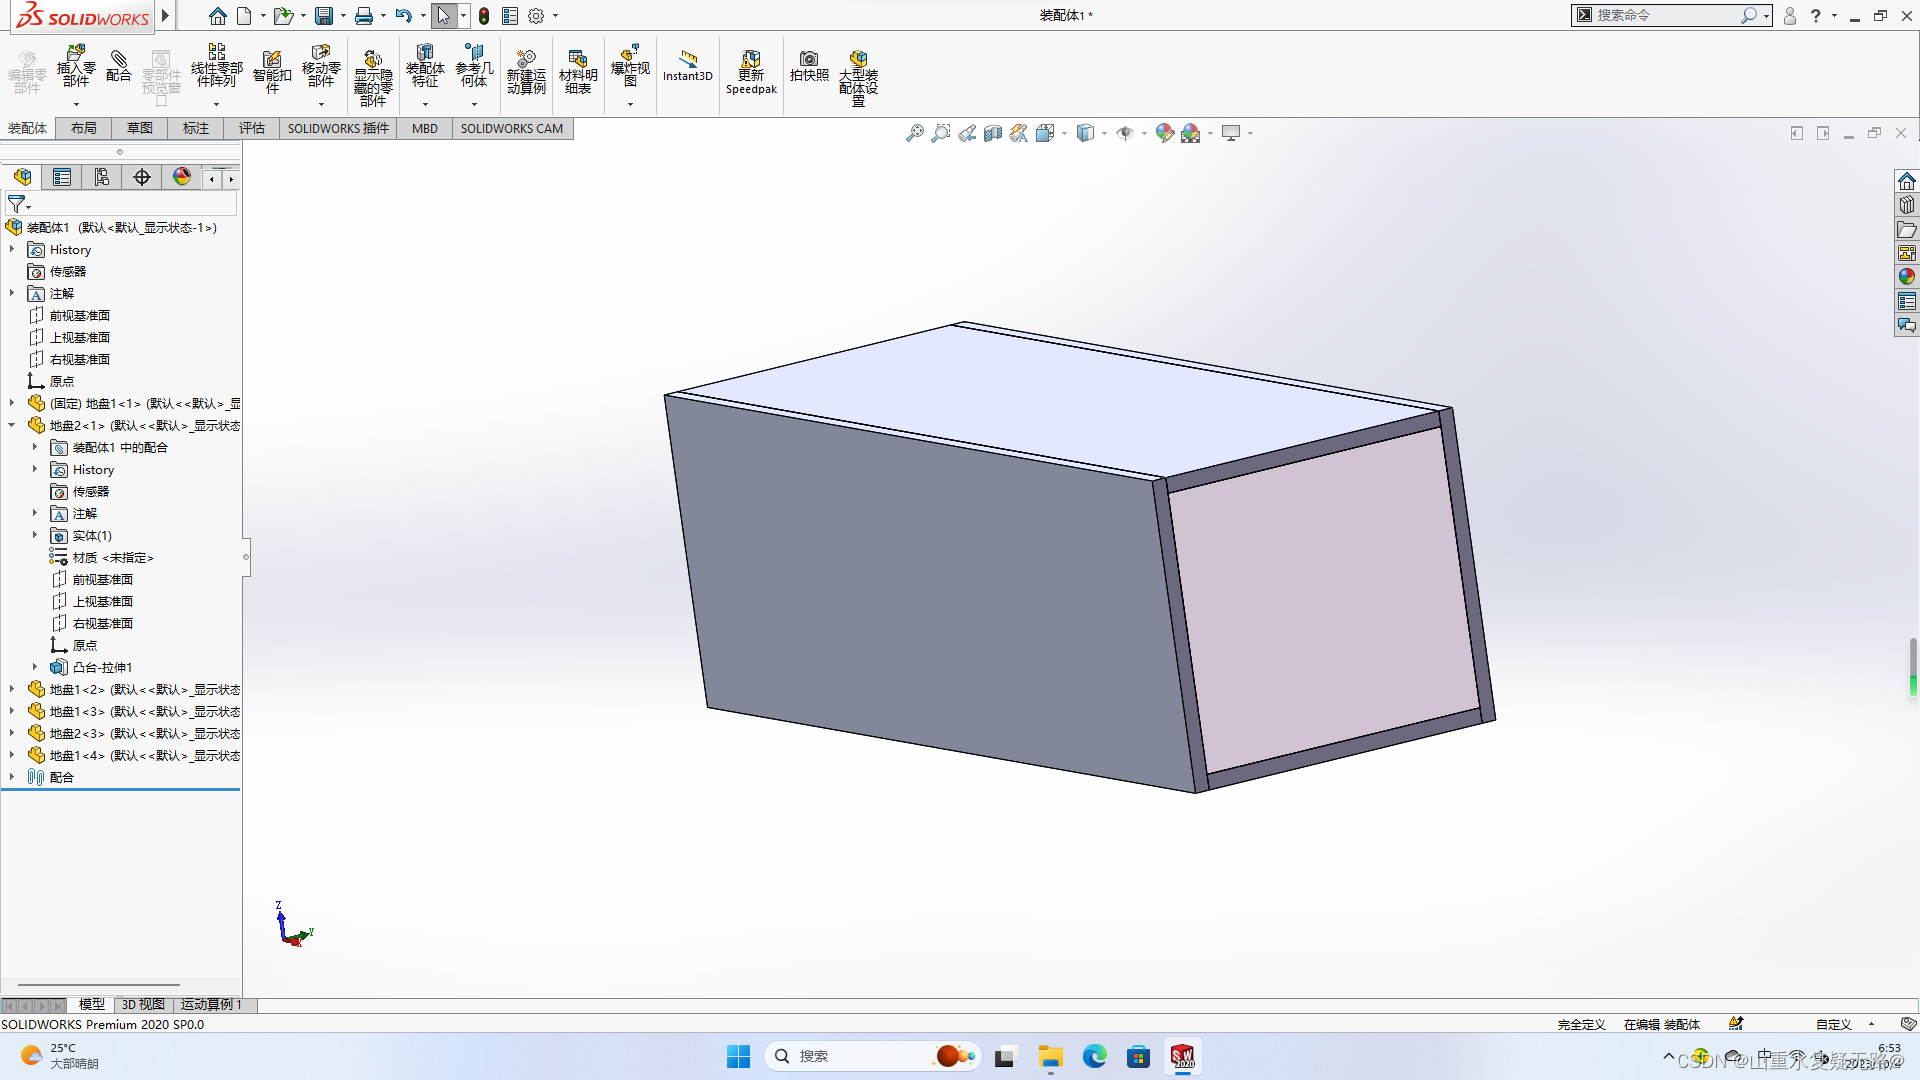Open the Appearances color ball pane

[x=1906, y=276]
